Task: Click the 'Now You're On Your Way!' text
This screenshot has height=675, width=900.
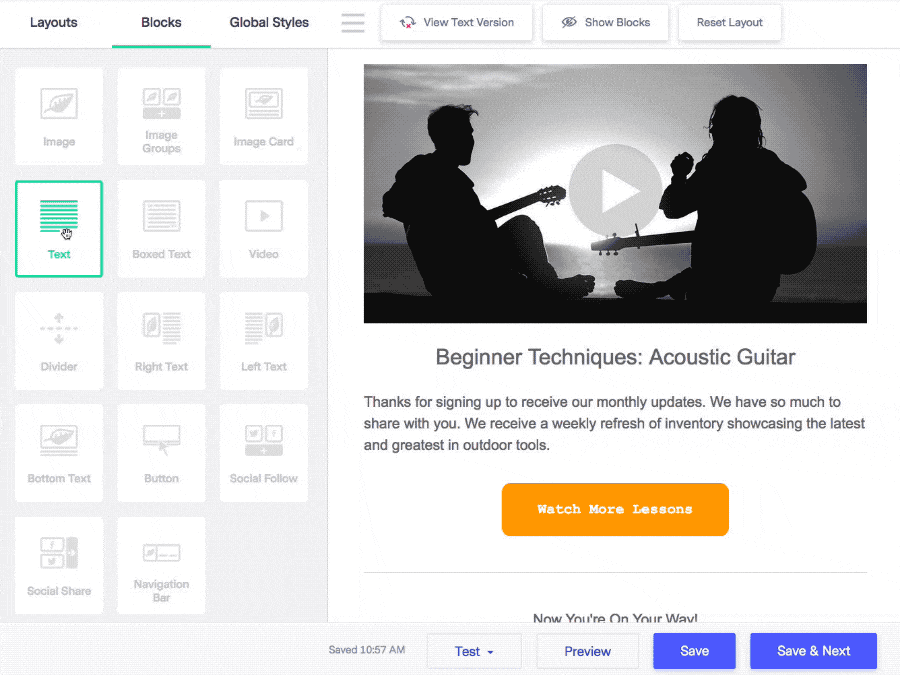Action: pos(615,618)
